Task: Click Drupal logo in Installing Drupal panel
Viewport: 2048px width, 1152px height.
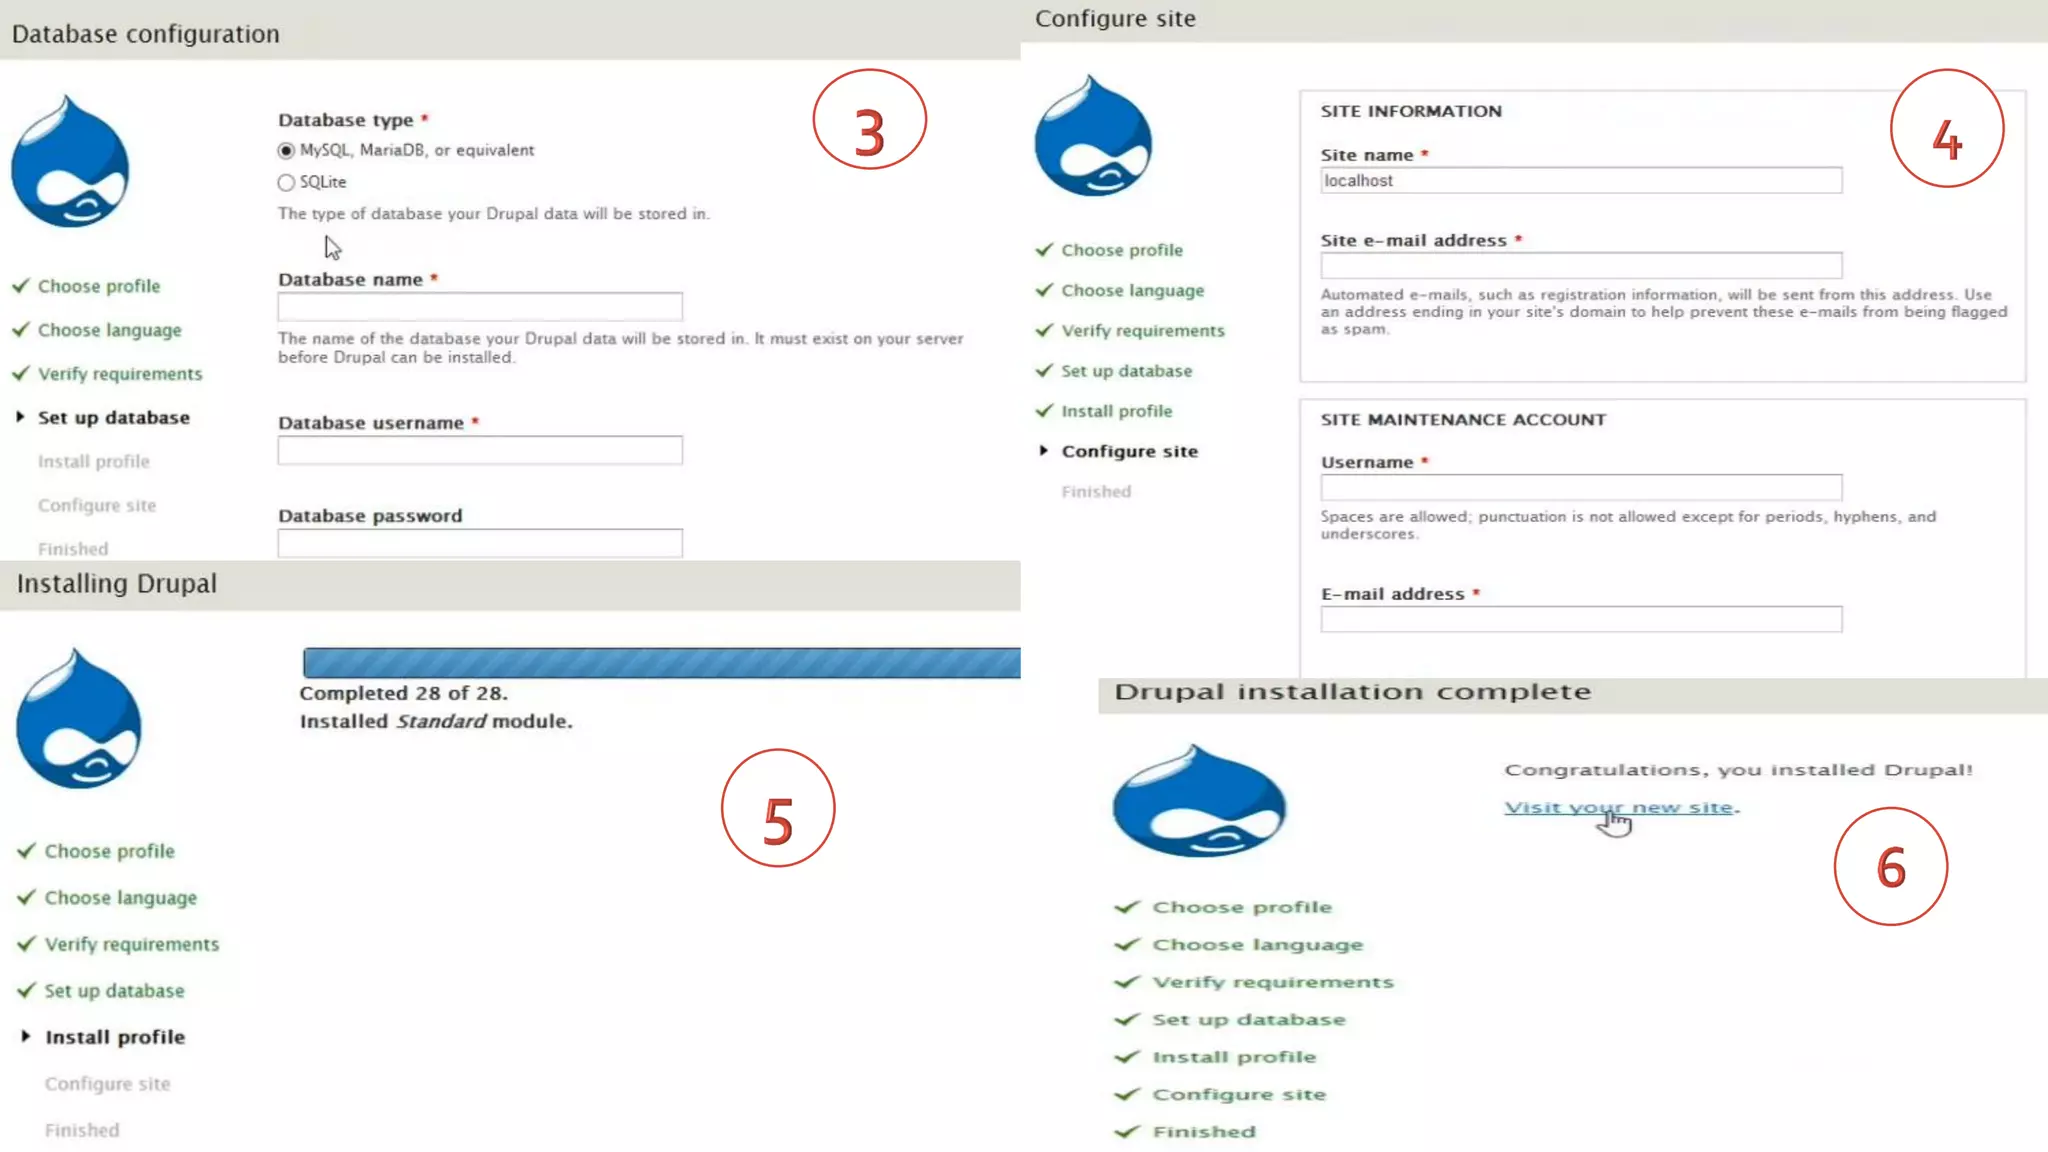Action: (x=79, y=720)
